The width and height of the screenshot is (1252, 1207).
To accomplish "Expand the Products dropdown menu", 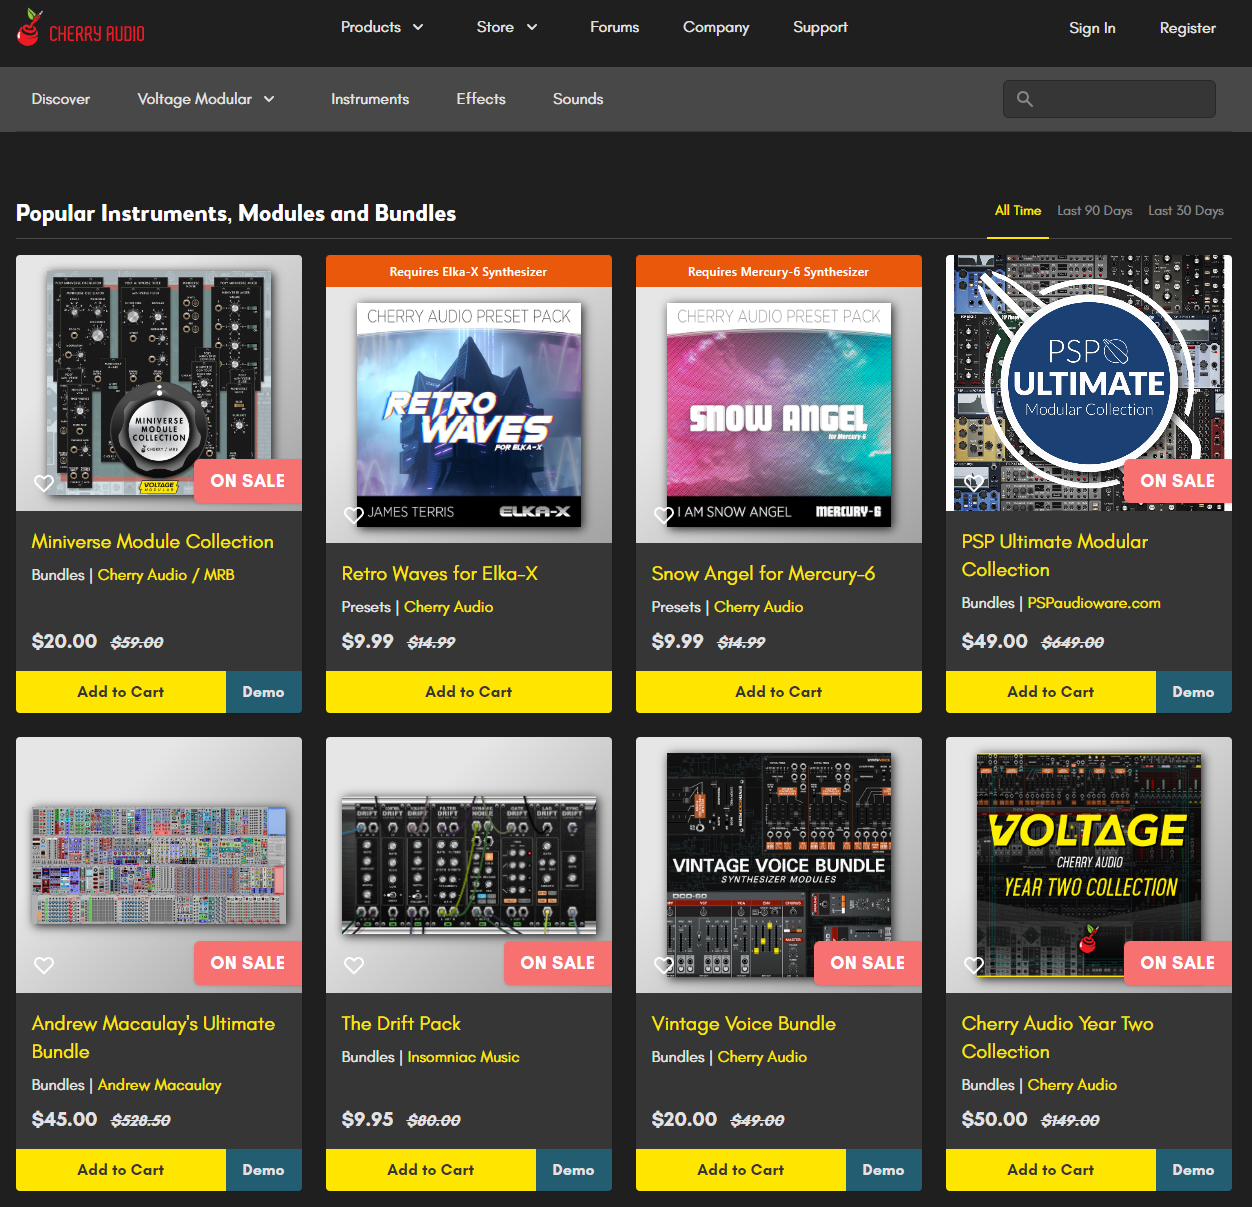I will pyautogui.click(x=382, y=27).
